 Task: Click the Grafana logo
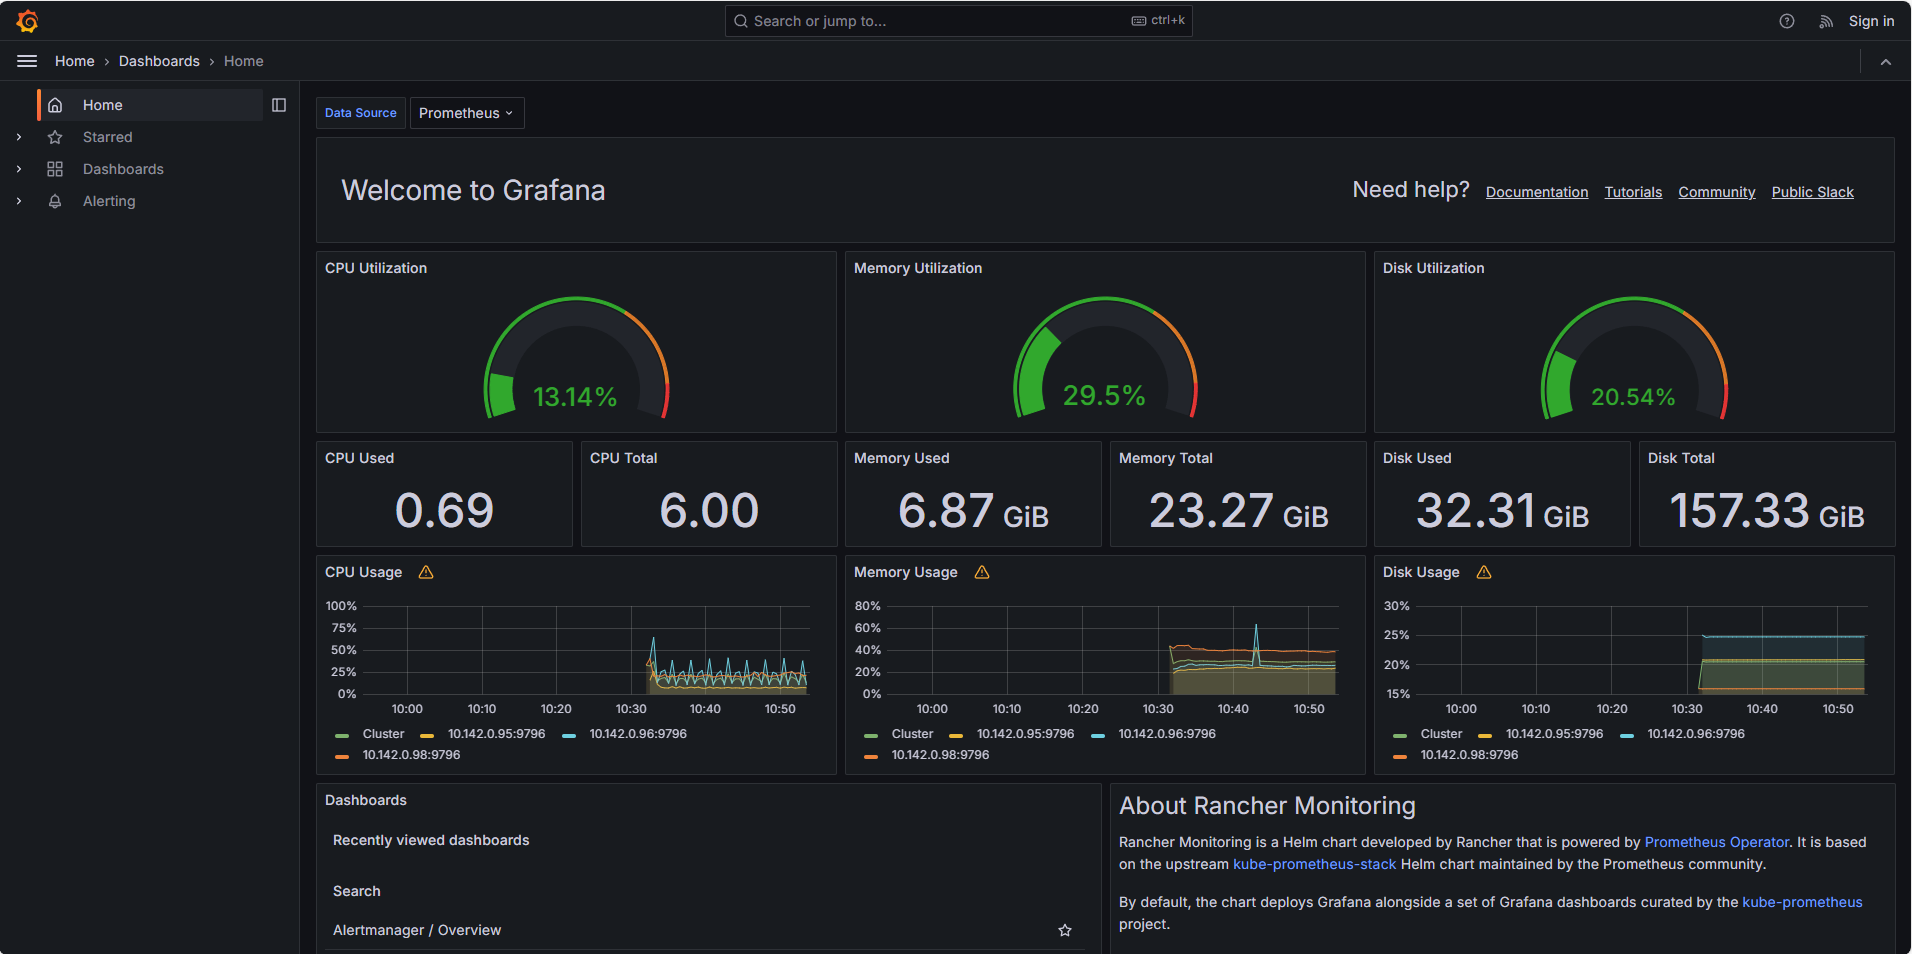[28, 20]
